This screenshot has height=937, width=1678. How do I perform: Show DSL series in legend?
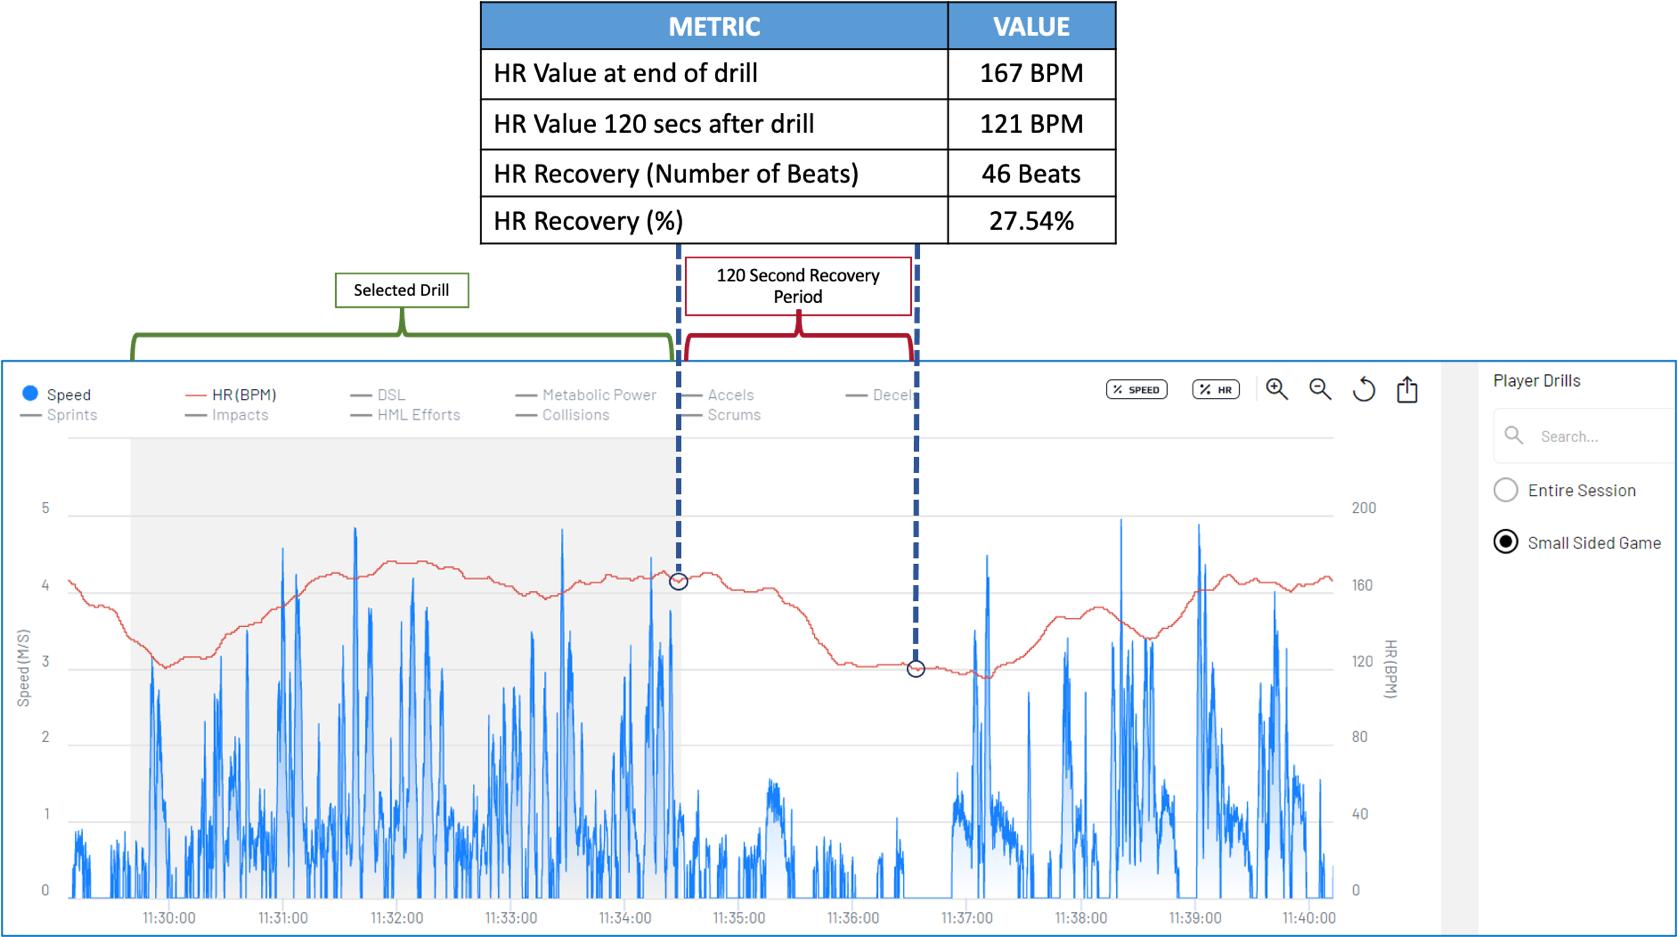(378, 394)
